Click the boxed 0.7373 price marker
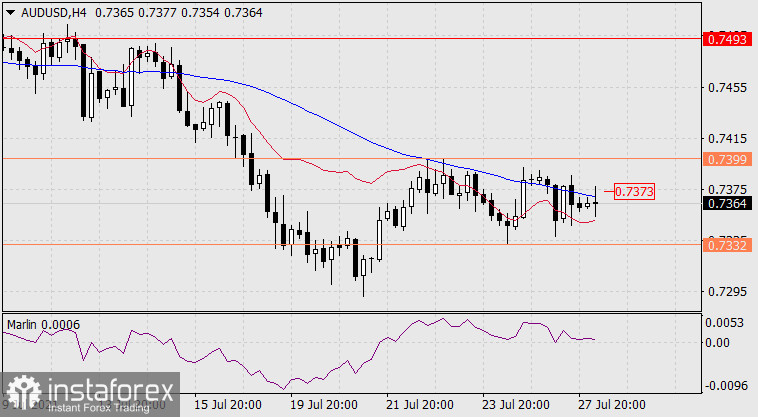This screenshot has width=758, height=417. [634, 191]
